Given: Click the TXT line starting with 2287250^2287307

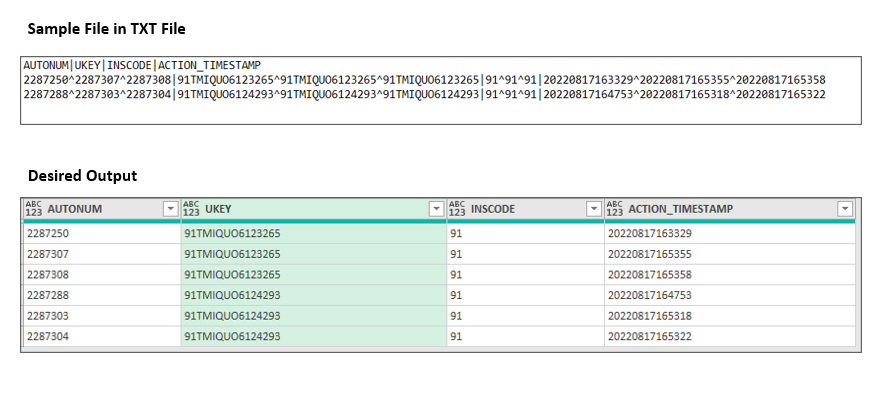Looking at the screenshot, I should [x=424, y=80].
